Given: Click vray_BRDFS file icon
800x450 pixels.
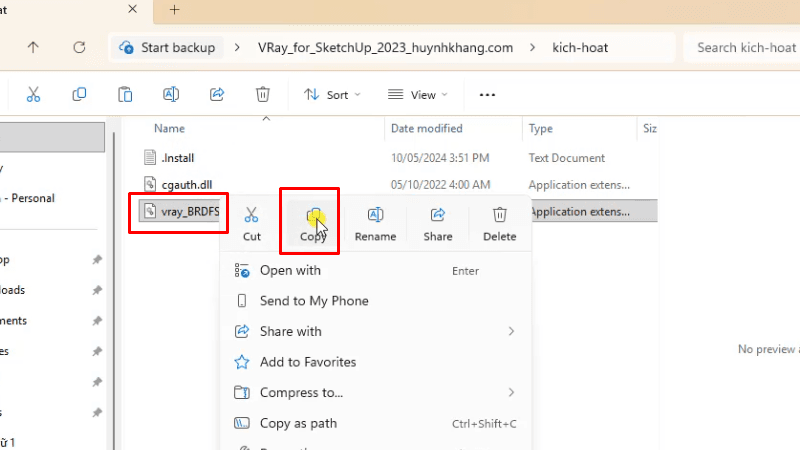Looking at the screenshot, I should [149, 211].
